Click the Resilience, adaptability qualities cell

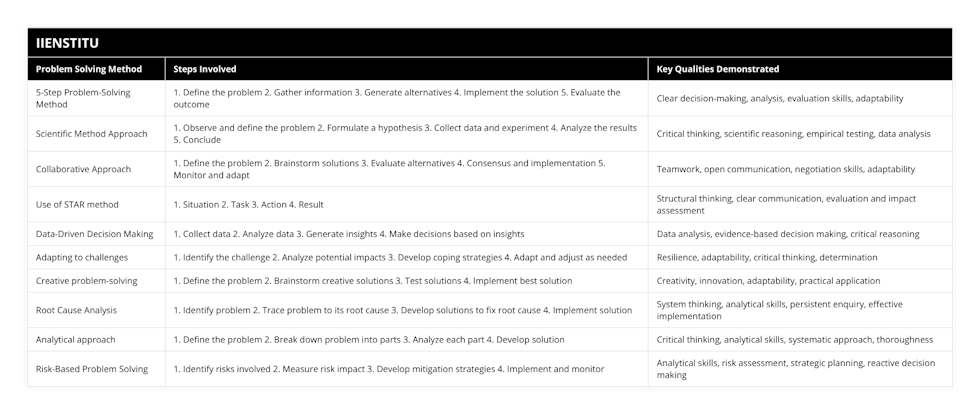tap(800, 257)
